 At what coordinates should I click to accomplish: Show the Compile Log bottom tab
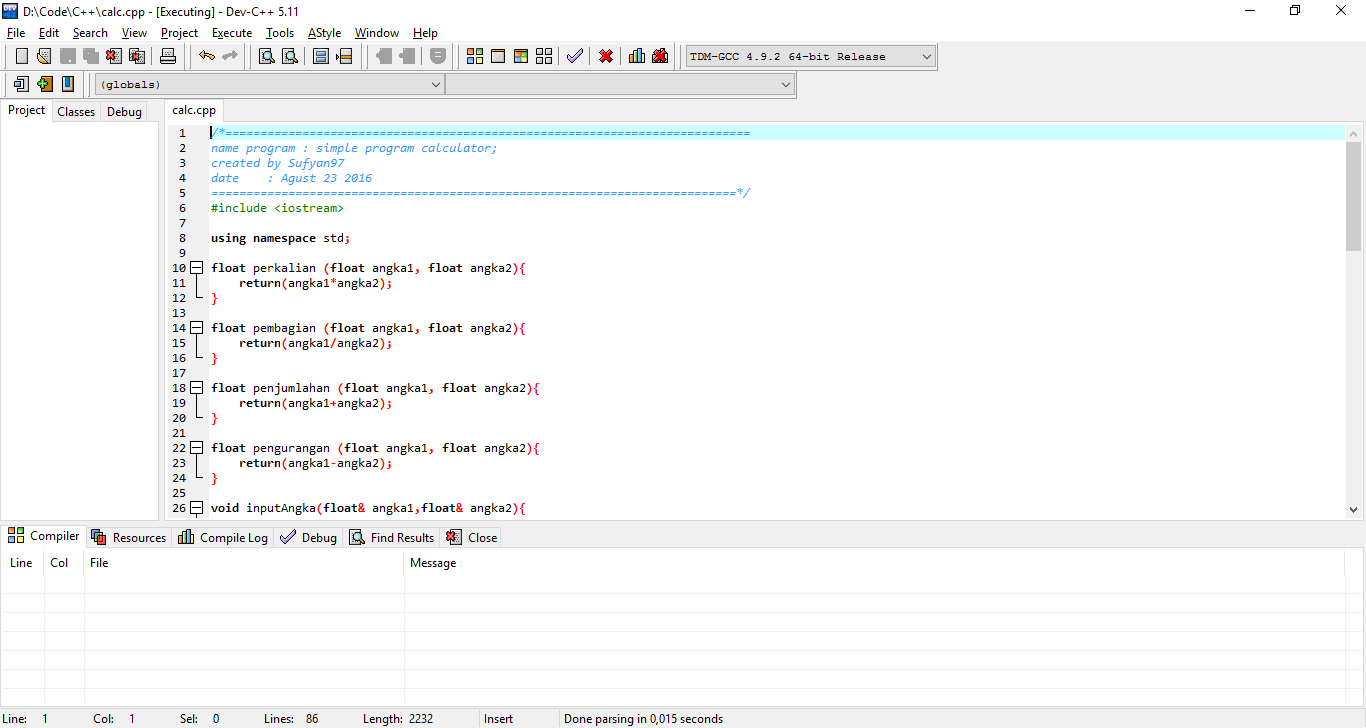pos(223,537)
